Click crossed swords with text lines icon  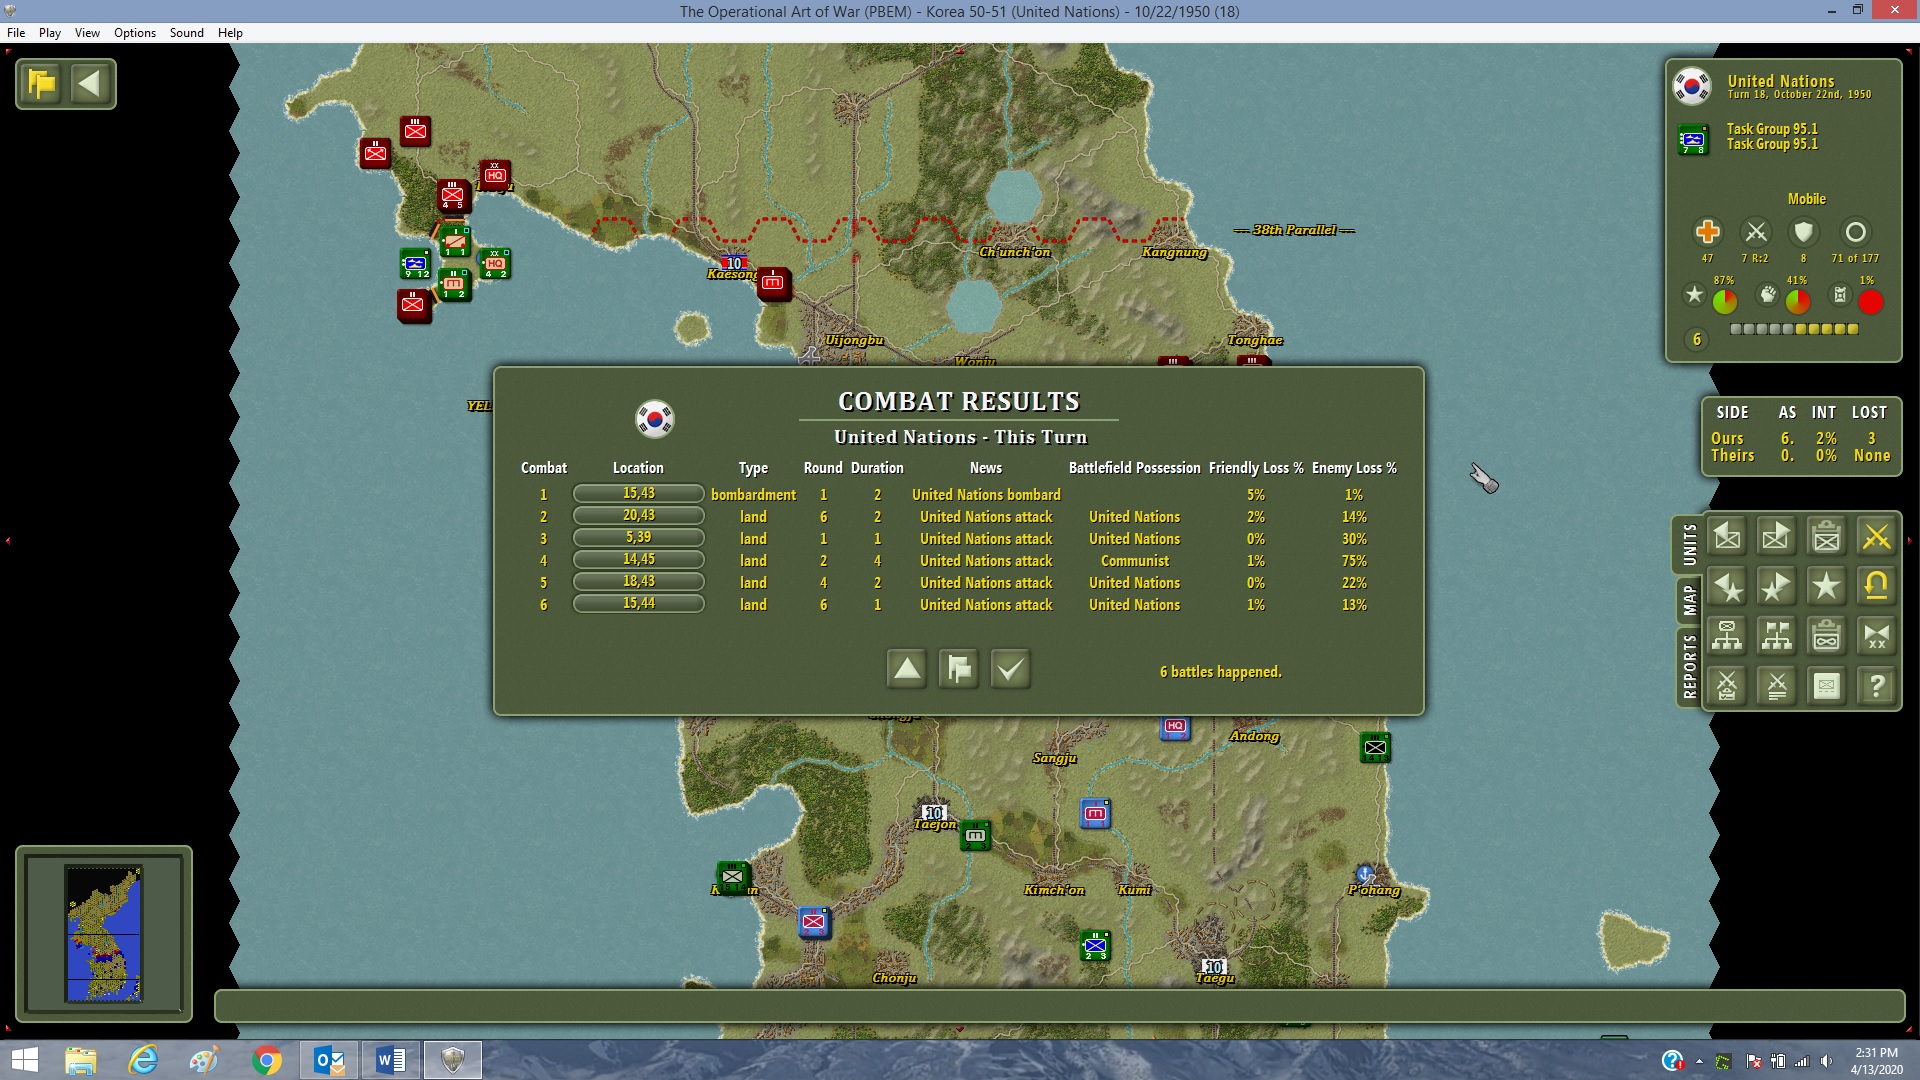tap(1777, 686)
